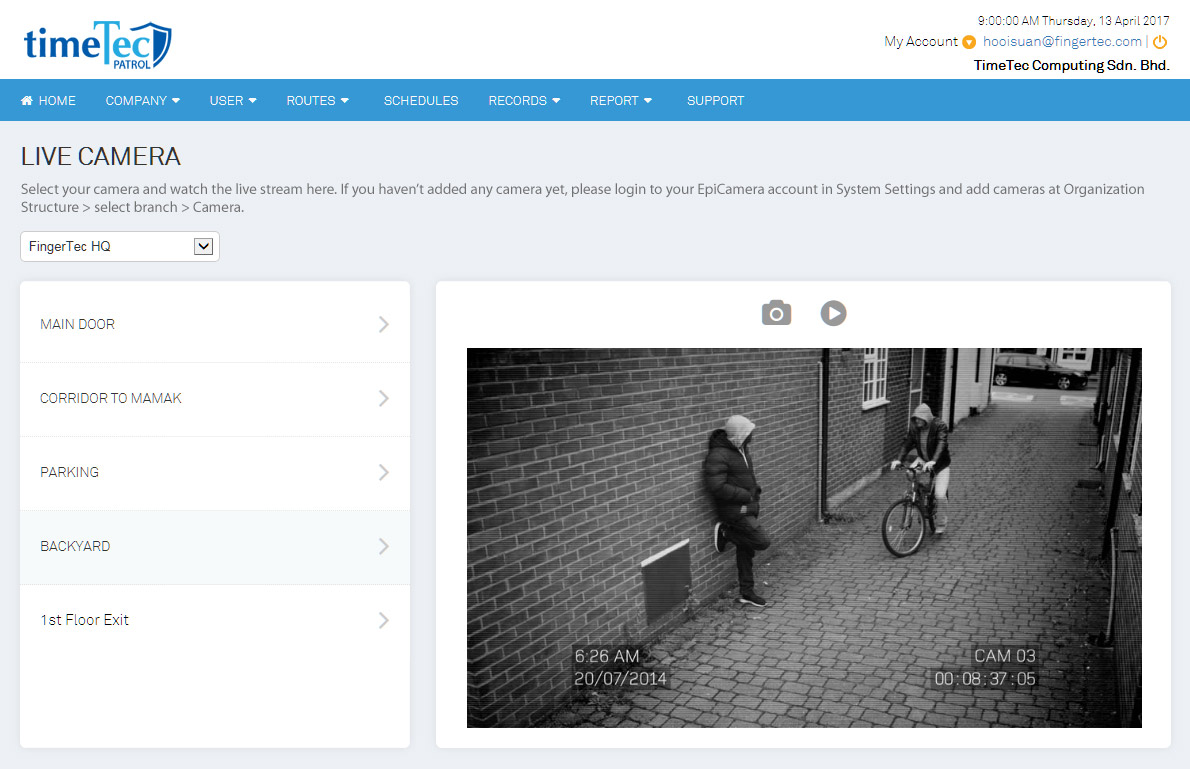
Task: Open the ROUTES menu
Action: pyautogui.click(x=317, y=100)
